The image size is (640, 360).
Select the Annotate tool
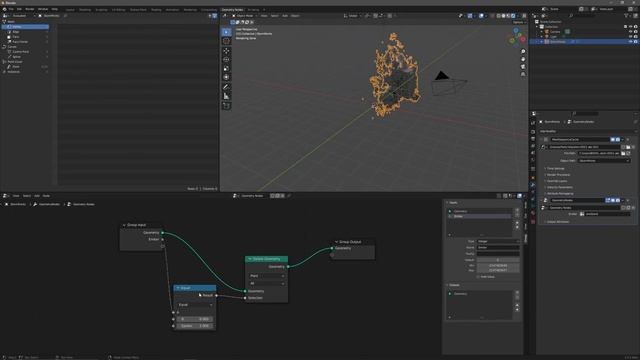pos(226,87)
